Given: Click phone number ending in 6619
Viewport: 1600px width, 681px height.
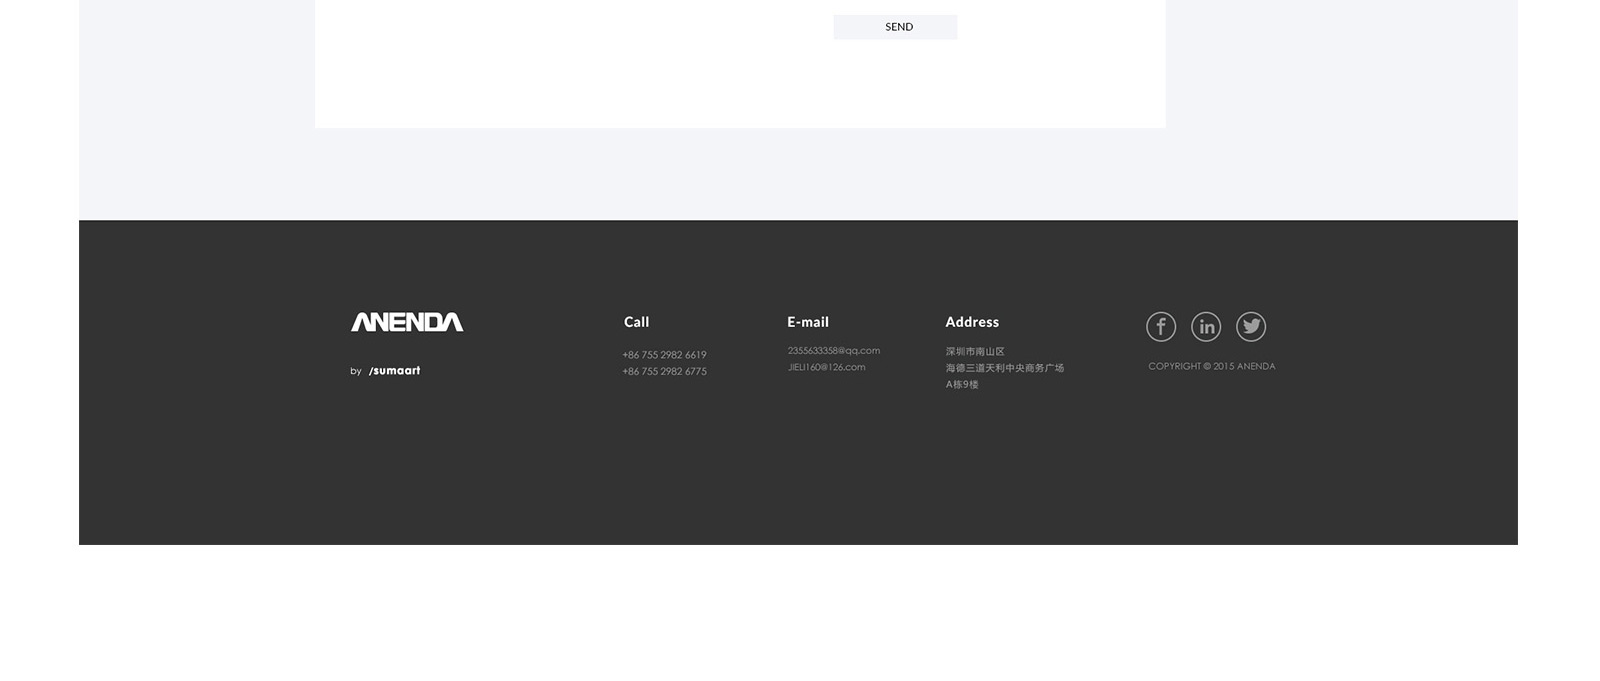Looking at the screenshot, I should [x=664, y=355].
